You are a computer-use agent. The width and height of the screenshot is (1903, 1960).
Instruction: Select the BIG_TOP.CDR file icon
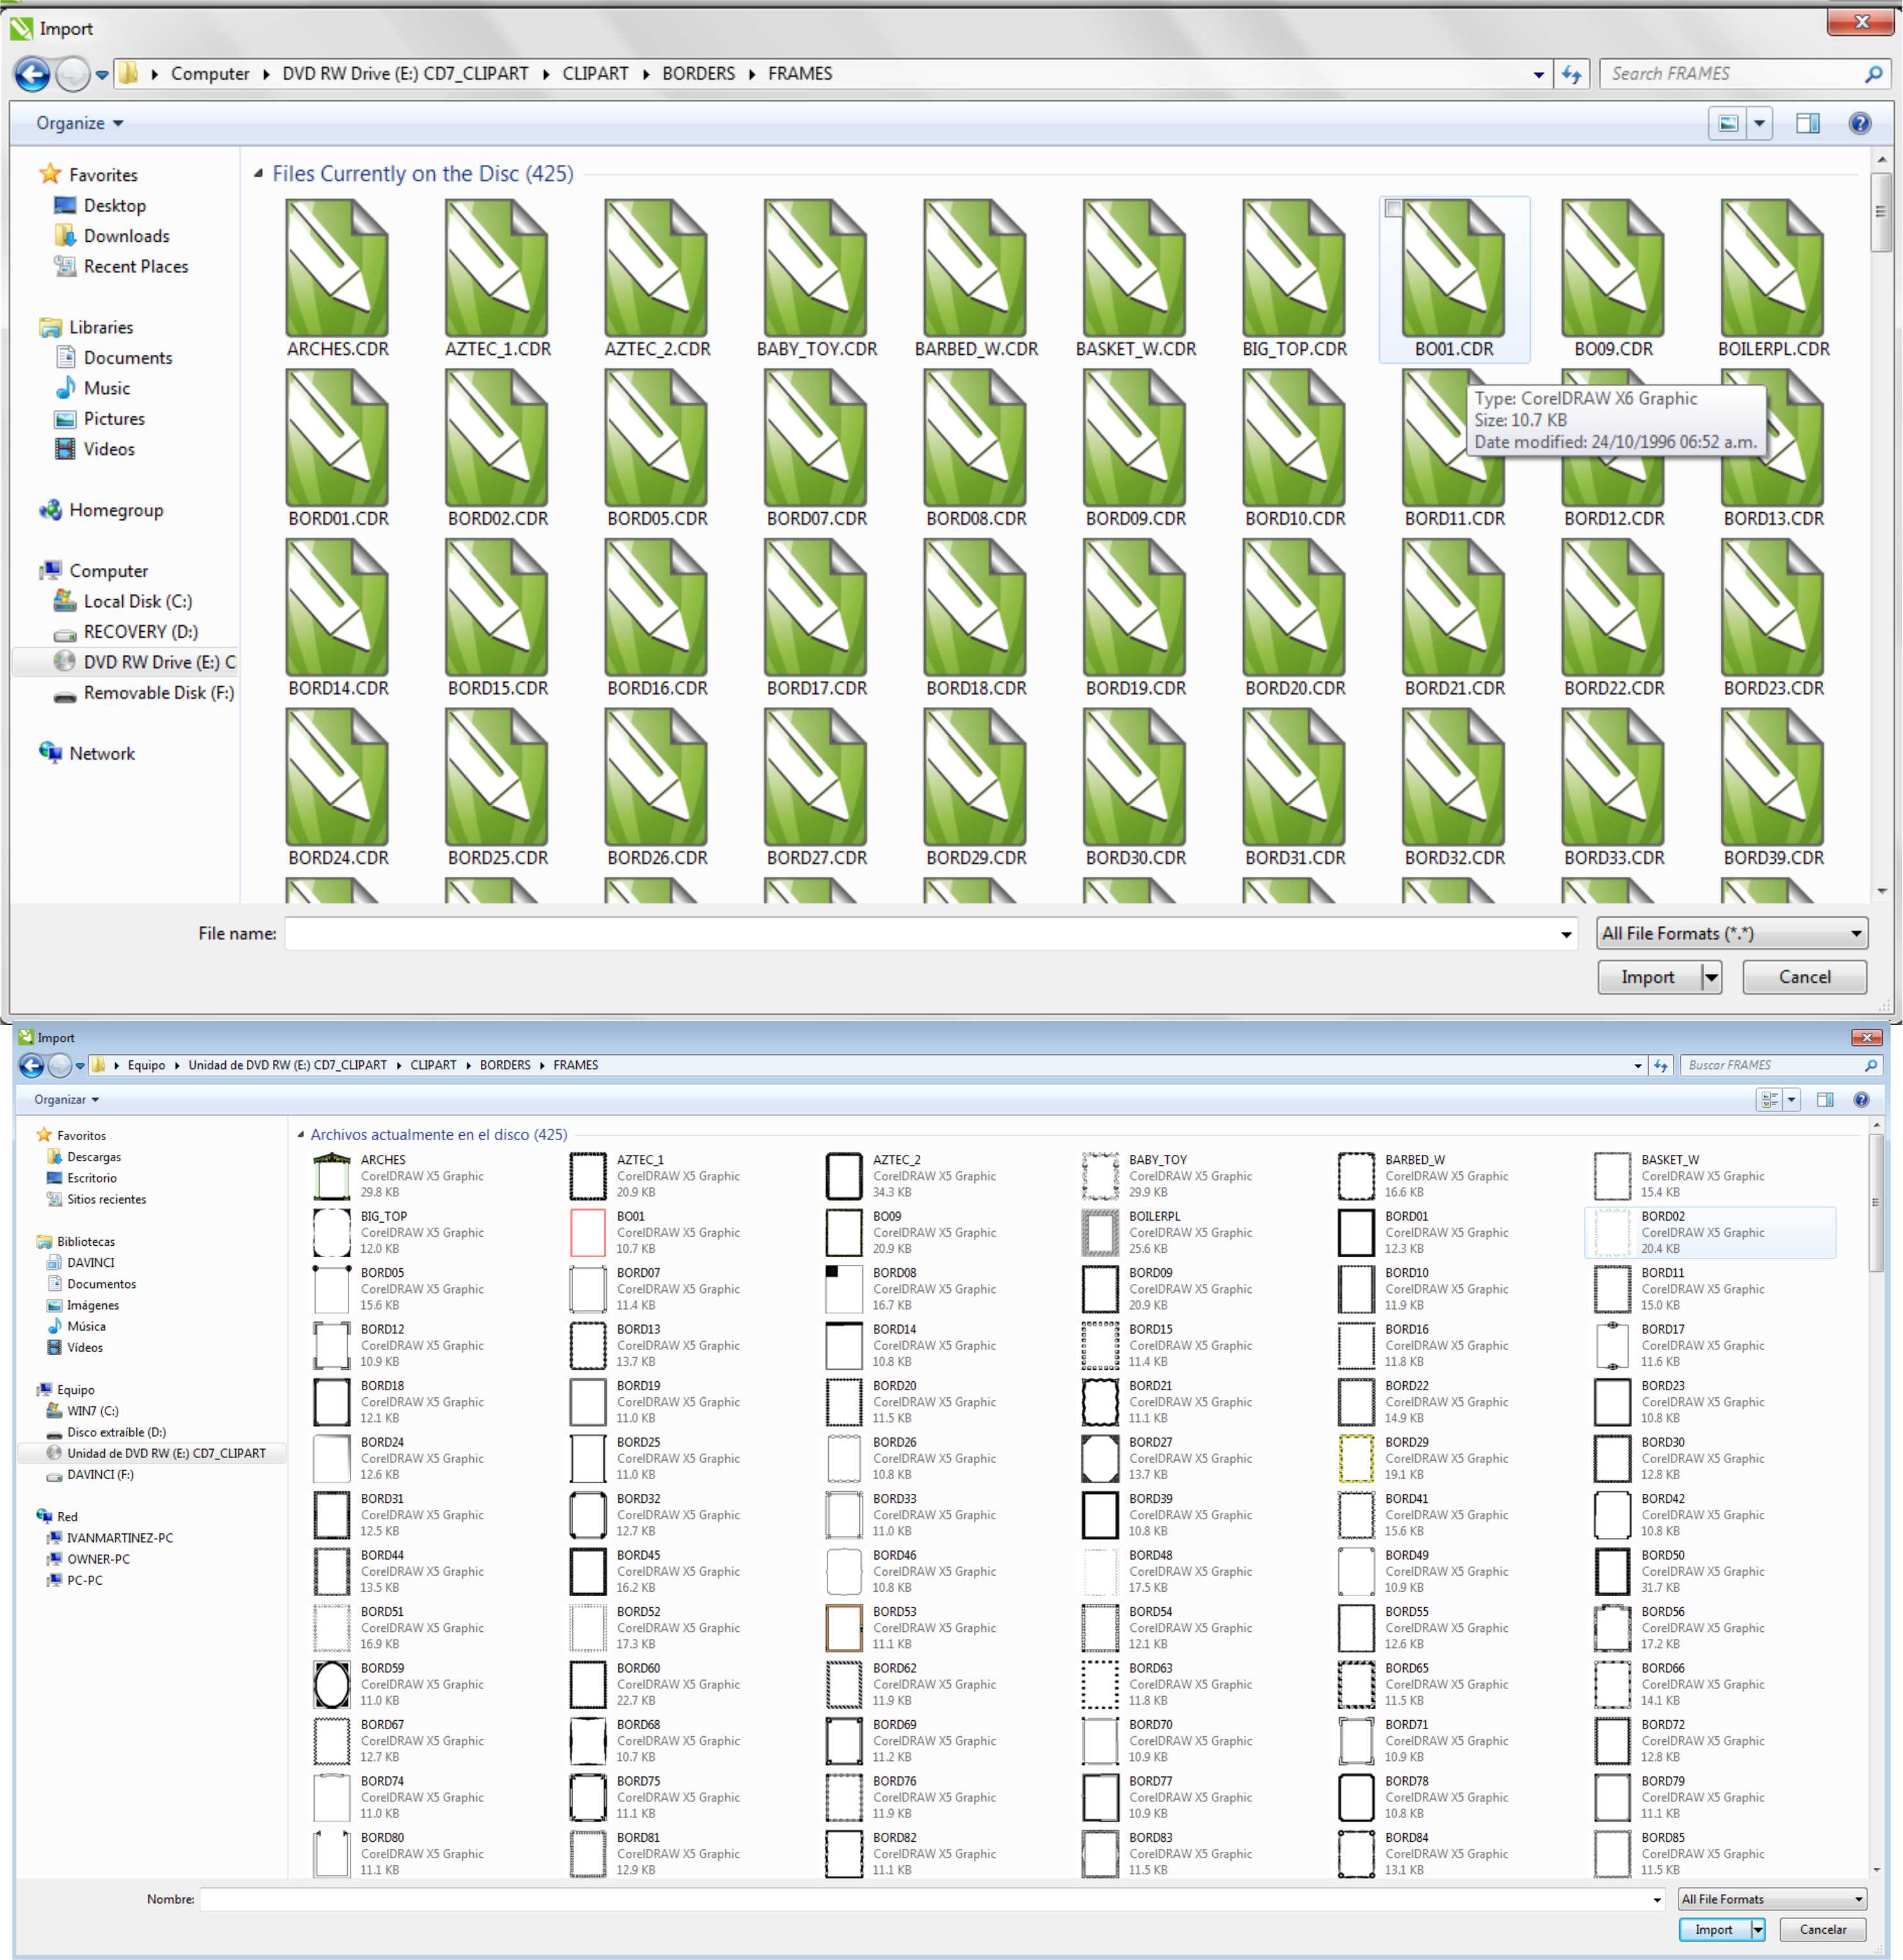pos(1294,268)
